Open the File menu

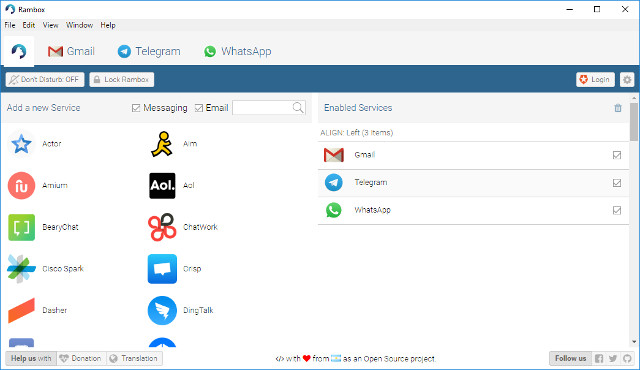pos(10,25)
